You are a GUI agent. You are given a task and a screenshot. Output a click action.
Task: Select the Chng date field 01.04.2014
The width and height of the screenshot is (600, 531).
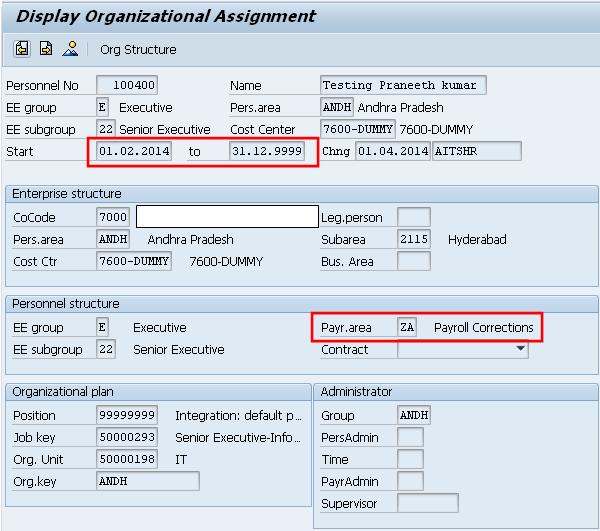tap(393, 151)
